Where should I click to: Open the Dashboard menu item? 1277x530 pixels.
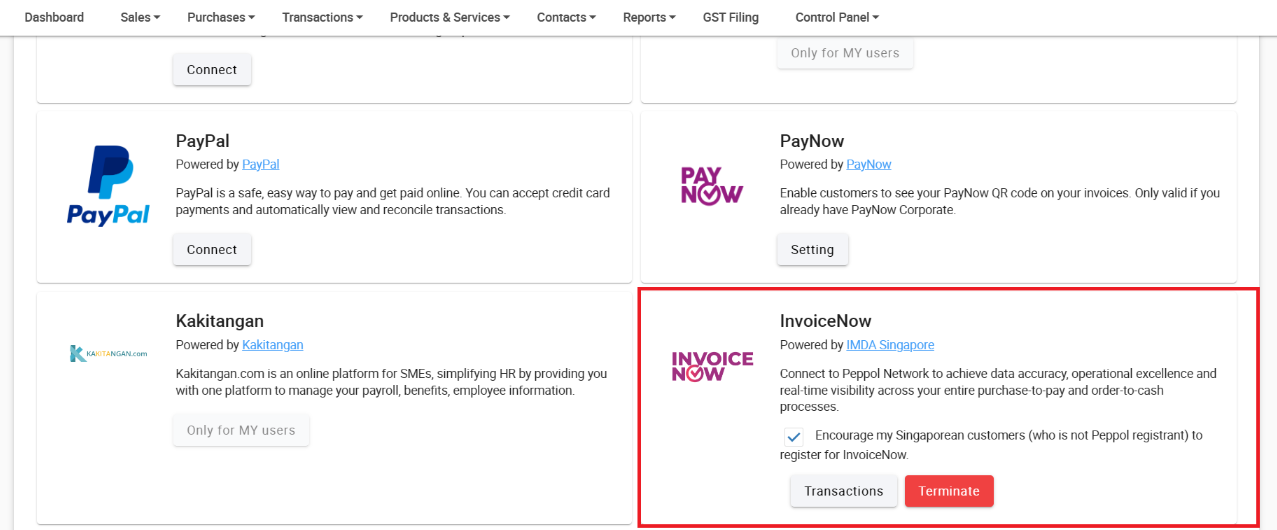[x=54, y=17]
